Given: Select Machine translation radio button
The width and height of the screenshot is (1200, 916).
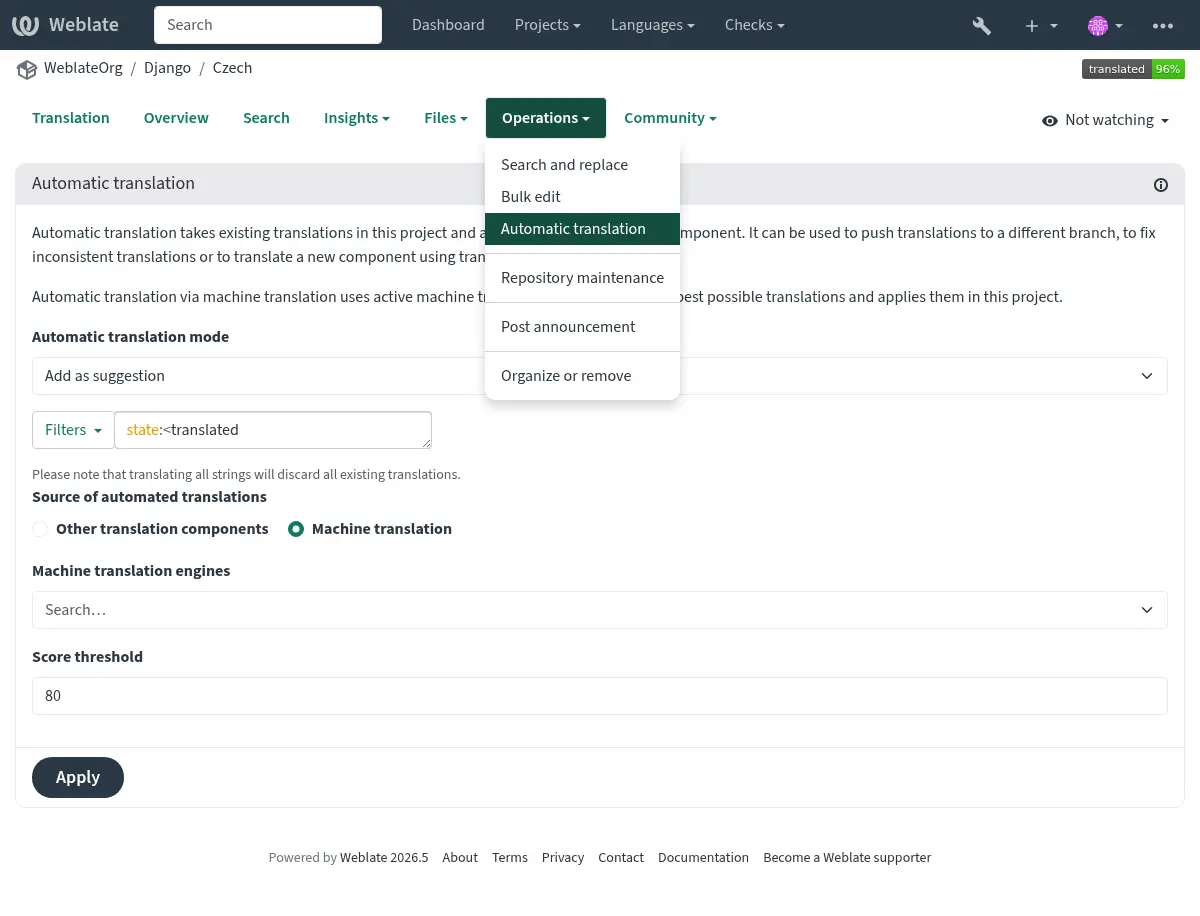Looking at the screenshot, I should [296, 529].
